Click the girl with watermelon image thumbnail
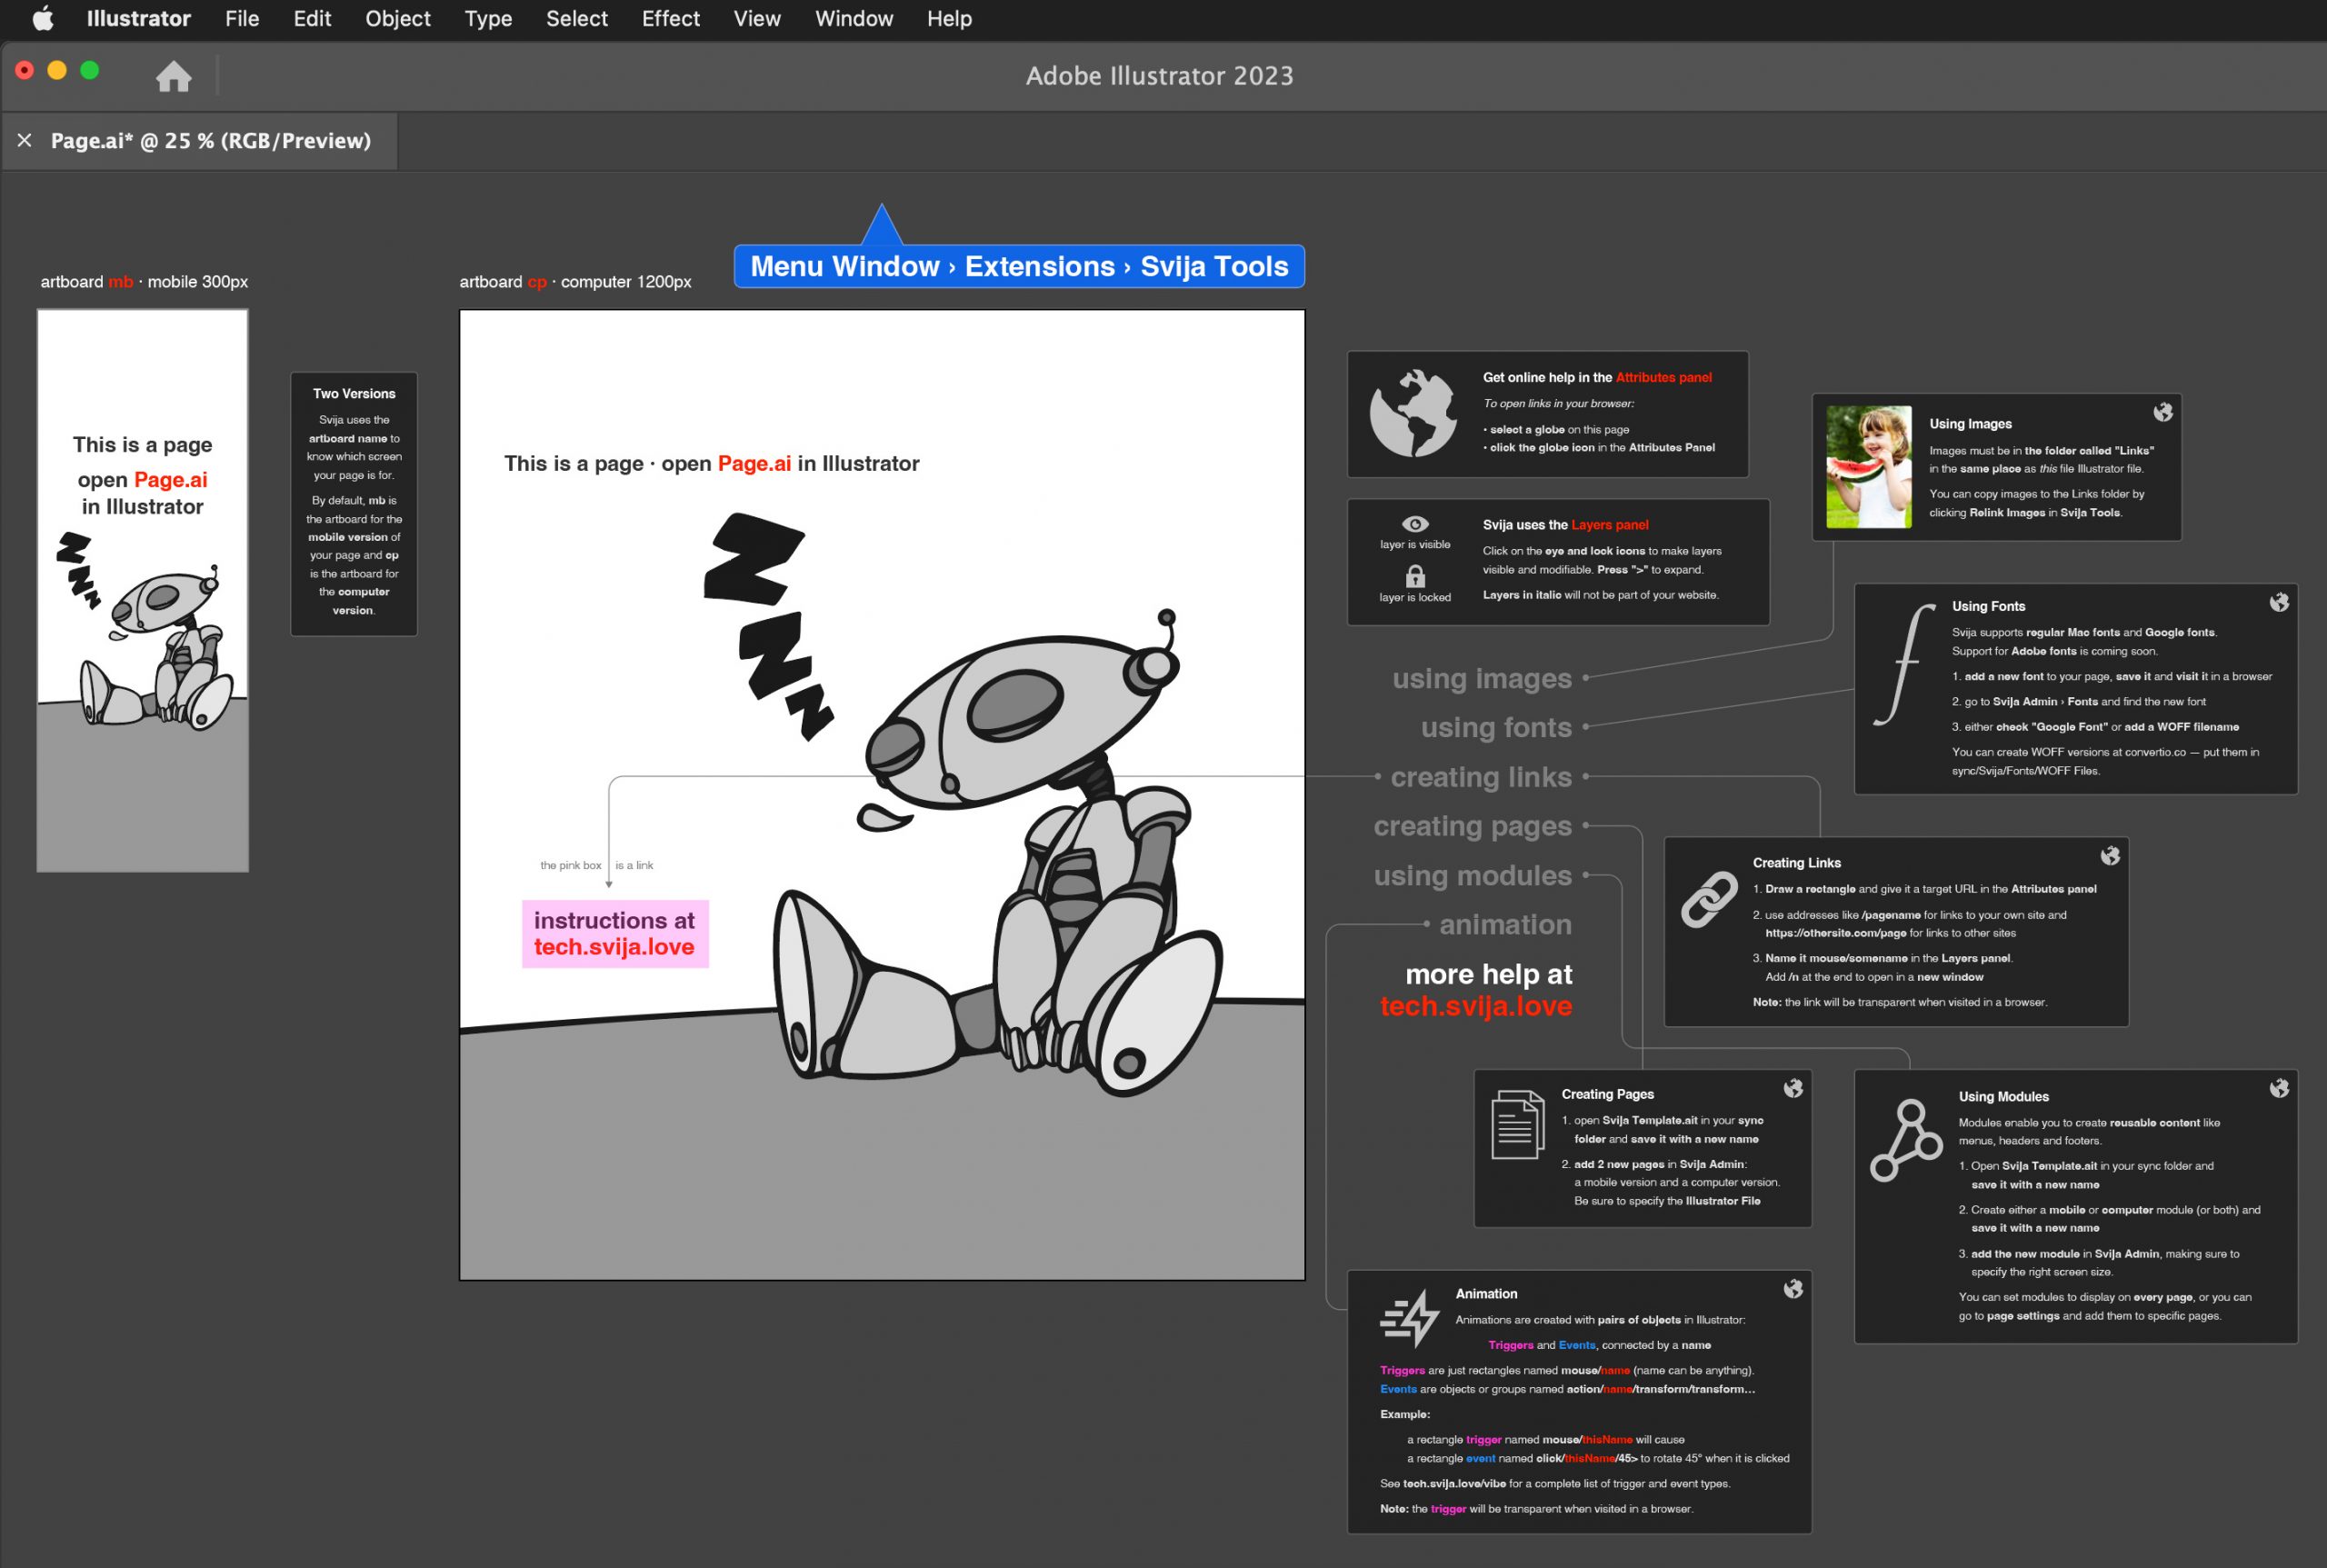 [1868, 467]
